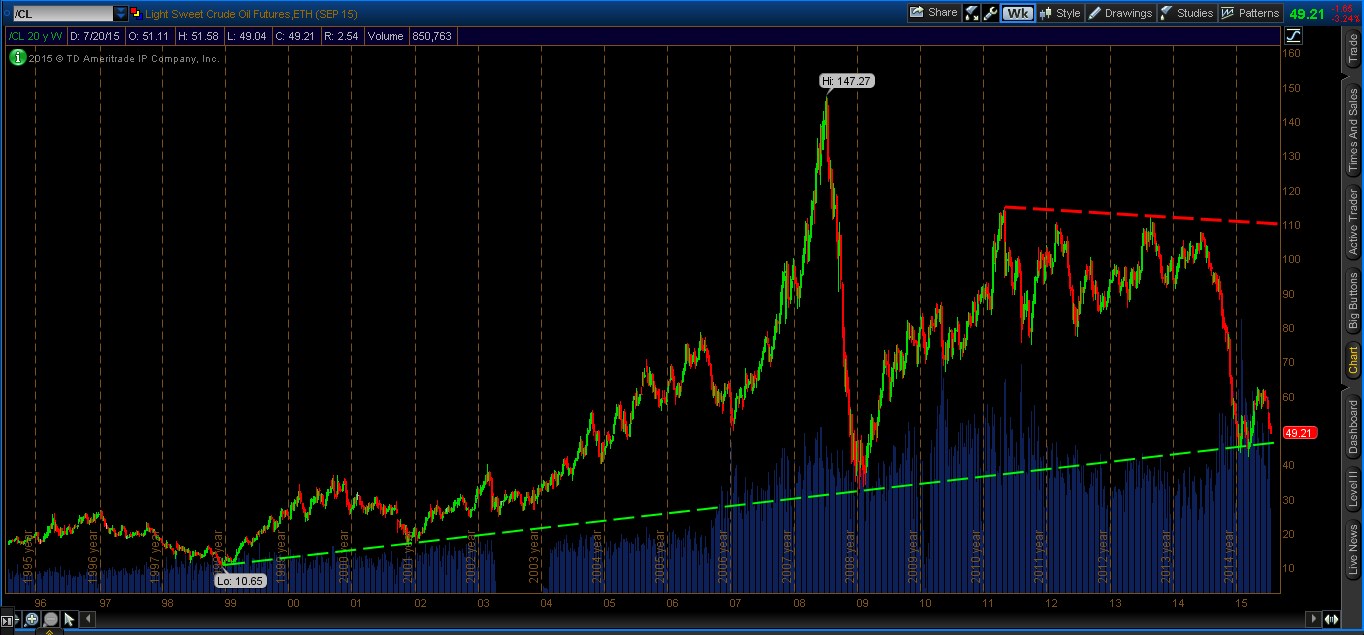Image resolution: width=1364 pixels, height=635 pixels.
Task: Click the colored symbol-linking squares icon
Action: (136, 13)
